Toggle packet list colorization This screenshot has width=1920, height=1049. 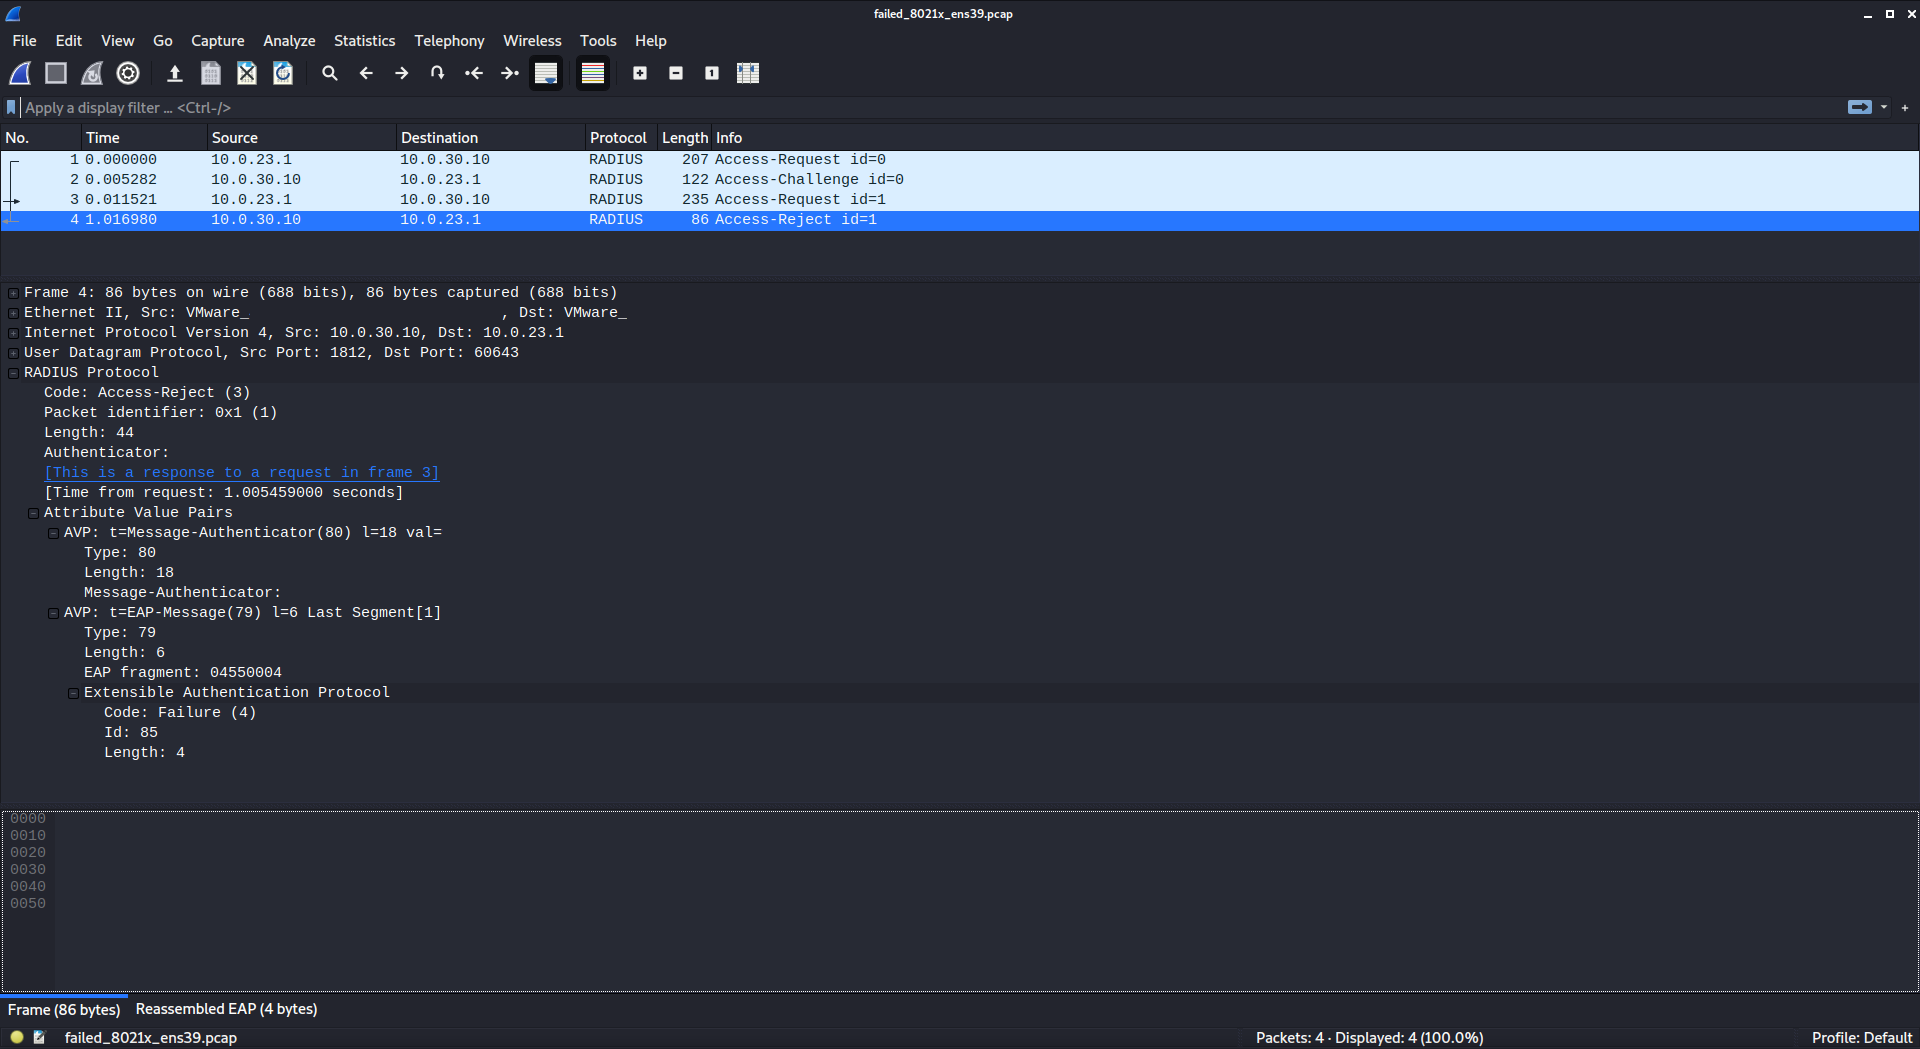pos(593,73)
